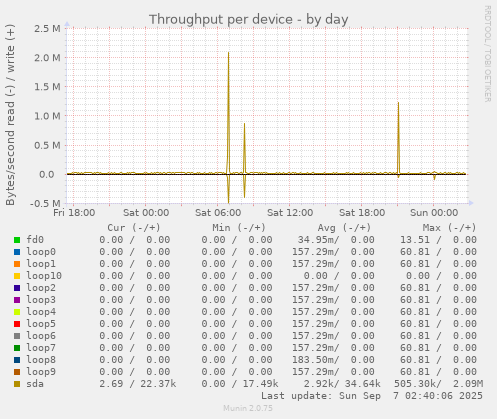Image resolution: width=497 pixels, height=419 pixels.
Task: Select the 'sda' device label
Action: coord(35,384)
